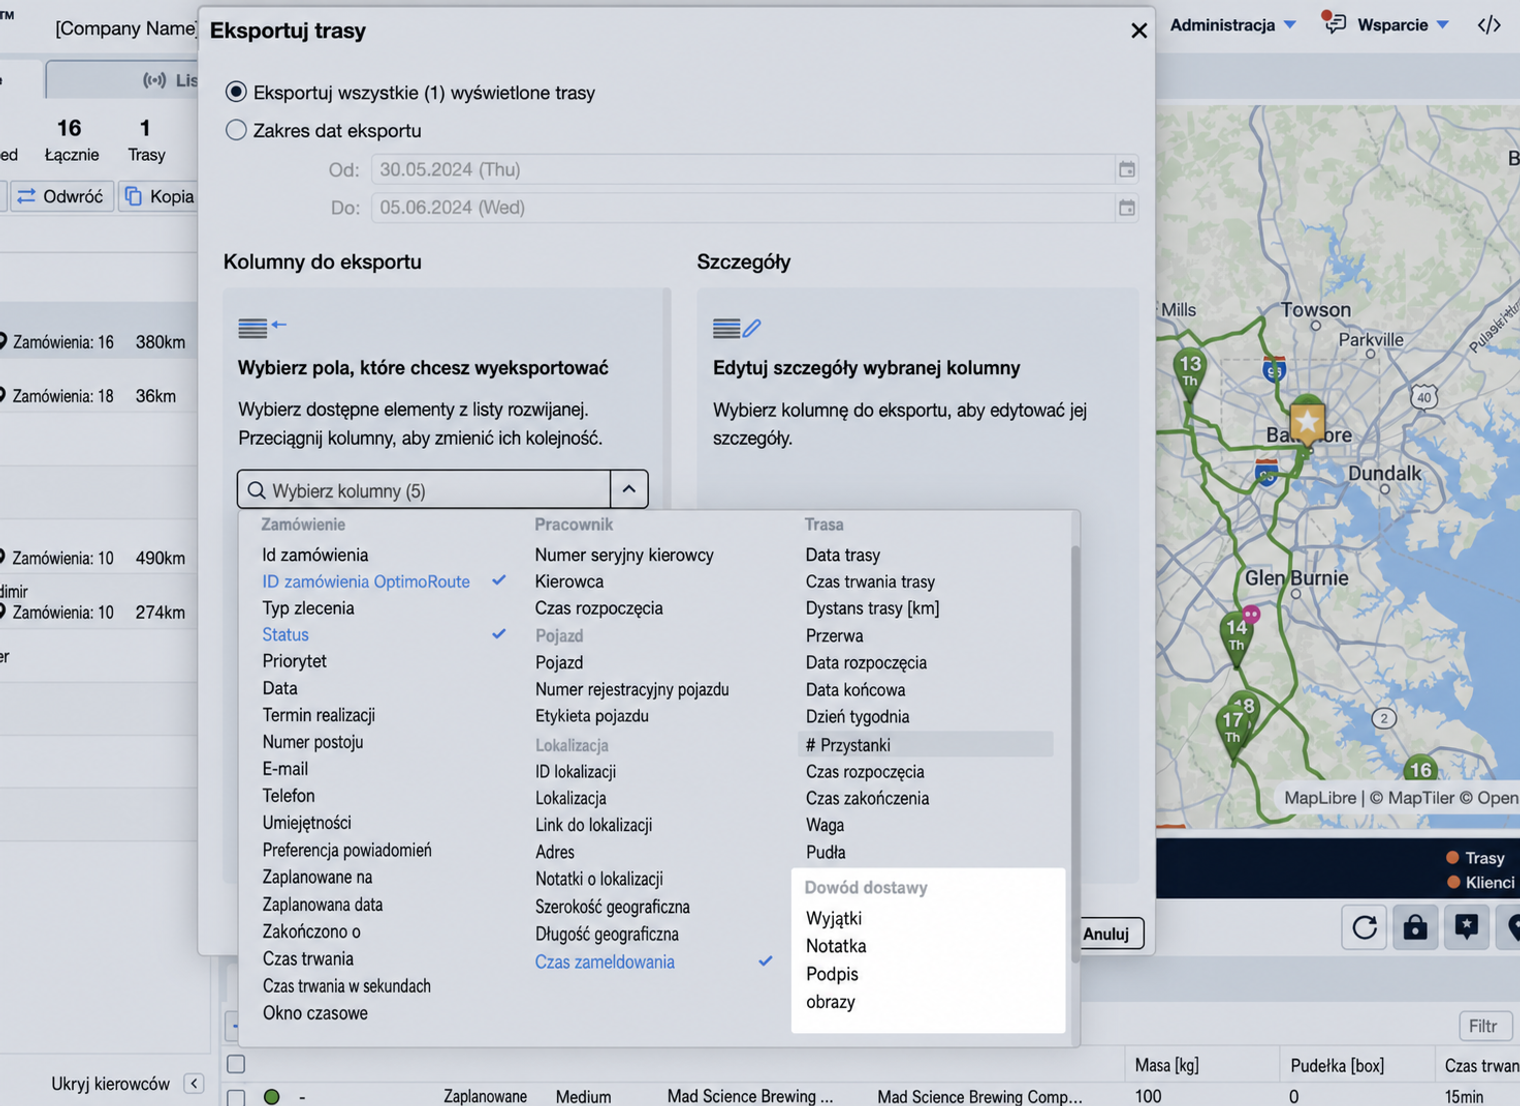The image size is (1520, 1106).
Task: Choose Dystans trasy [km] option
Action: click(872, 608)
